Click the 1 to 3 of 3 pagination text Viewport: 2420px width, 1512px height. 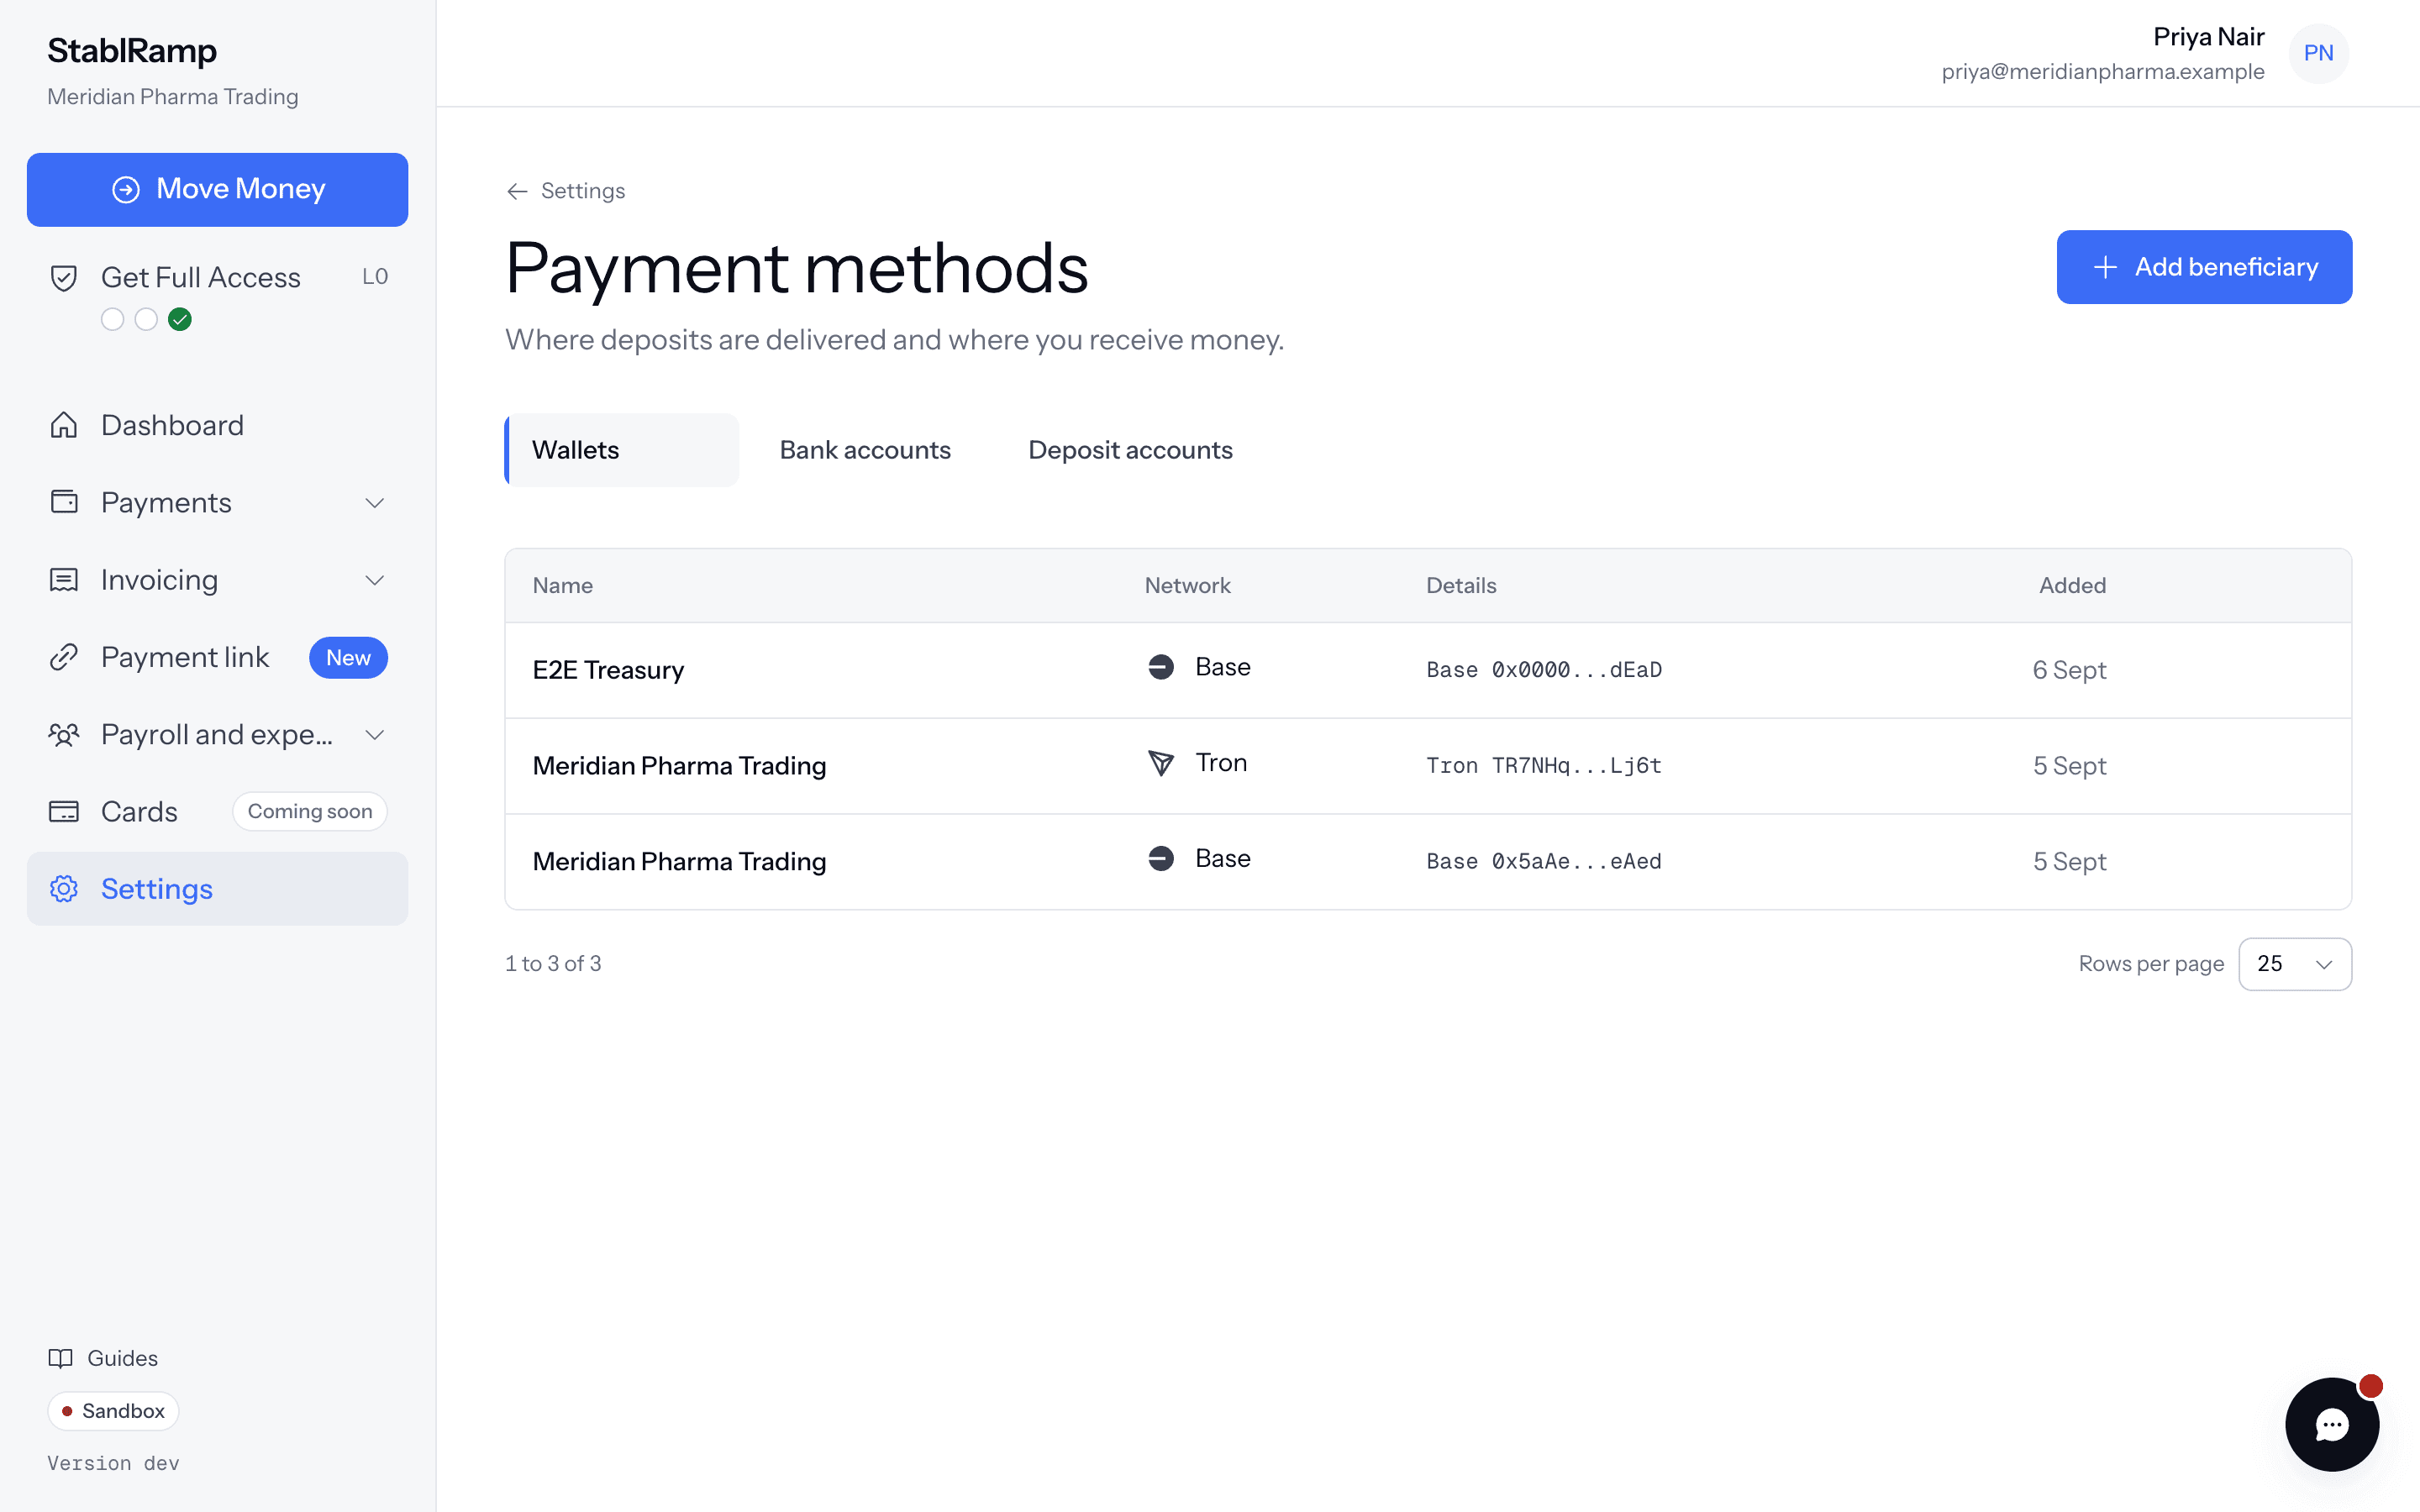tap(553, 964)
